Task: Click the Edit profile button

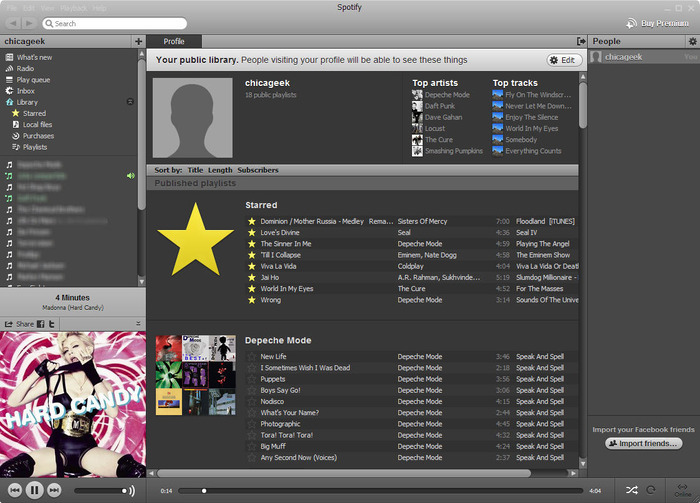Action: [x=564, y=60]
